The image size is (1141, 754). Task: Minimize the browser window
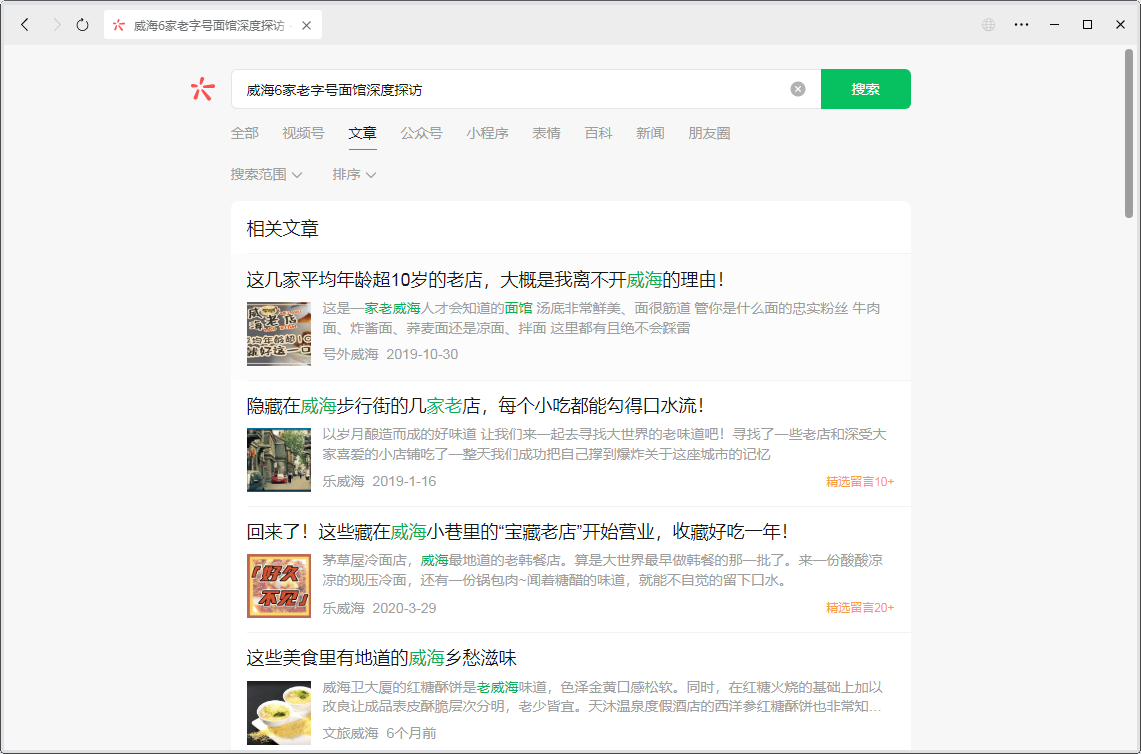click(1054, 25)
